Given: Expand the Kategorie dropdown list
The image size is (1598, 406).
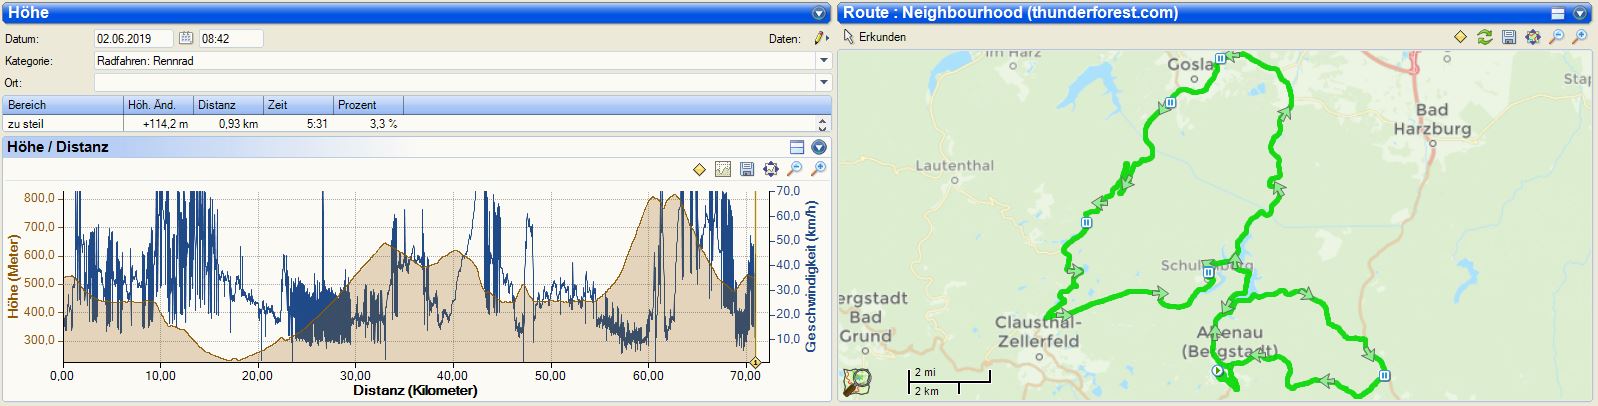Looking at the screenshot, I should tap(824, 61).
